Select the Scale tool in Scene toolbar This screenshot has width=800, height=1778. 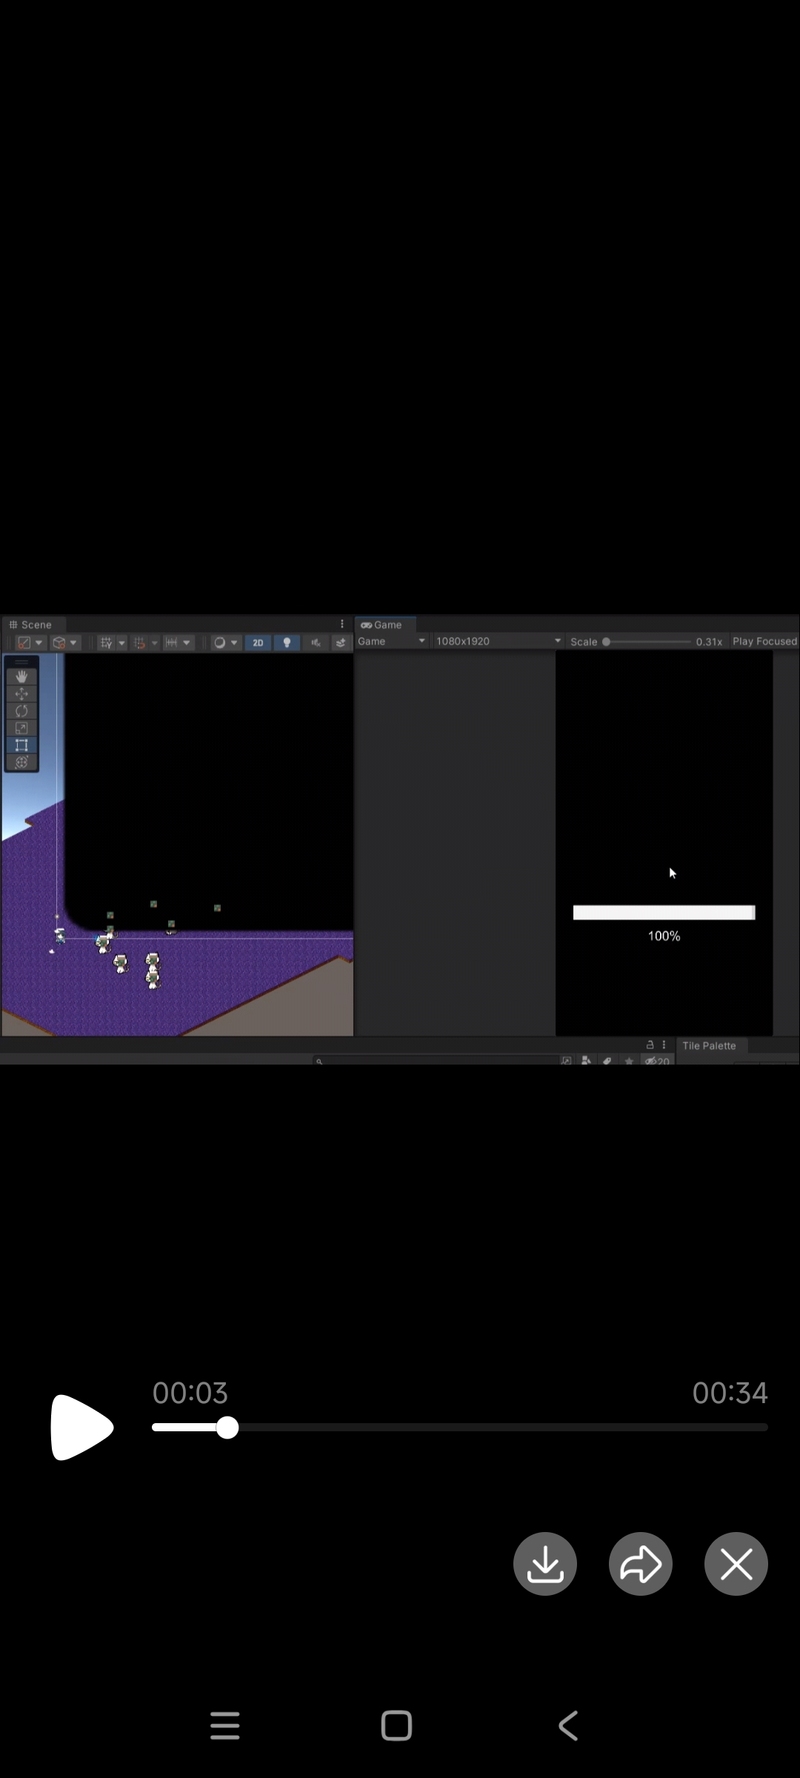[21, 728]
